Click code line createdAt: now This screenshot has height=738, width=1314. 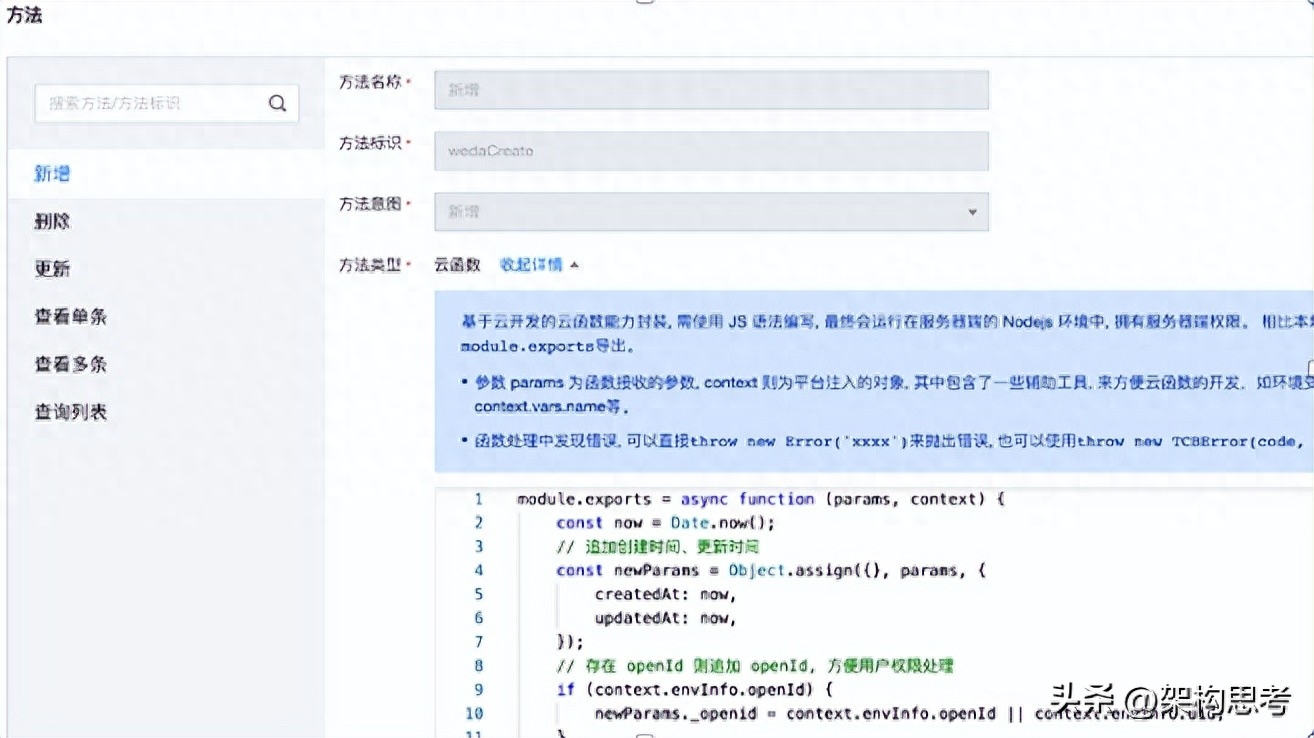tap(665, 594)
